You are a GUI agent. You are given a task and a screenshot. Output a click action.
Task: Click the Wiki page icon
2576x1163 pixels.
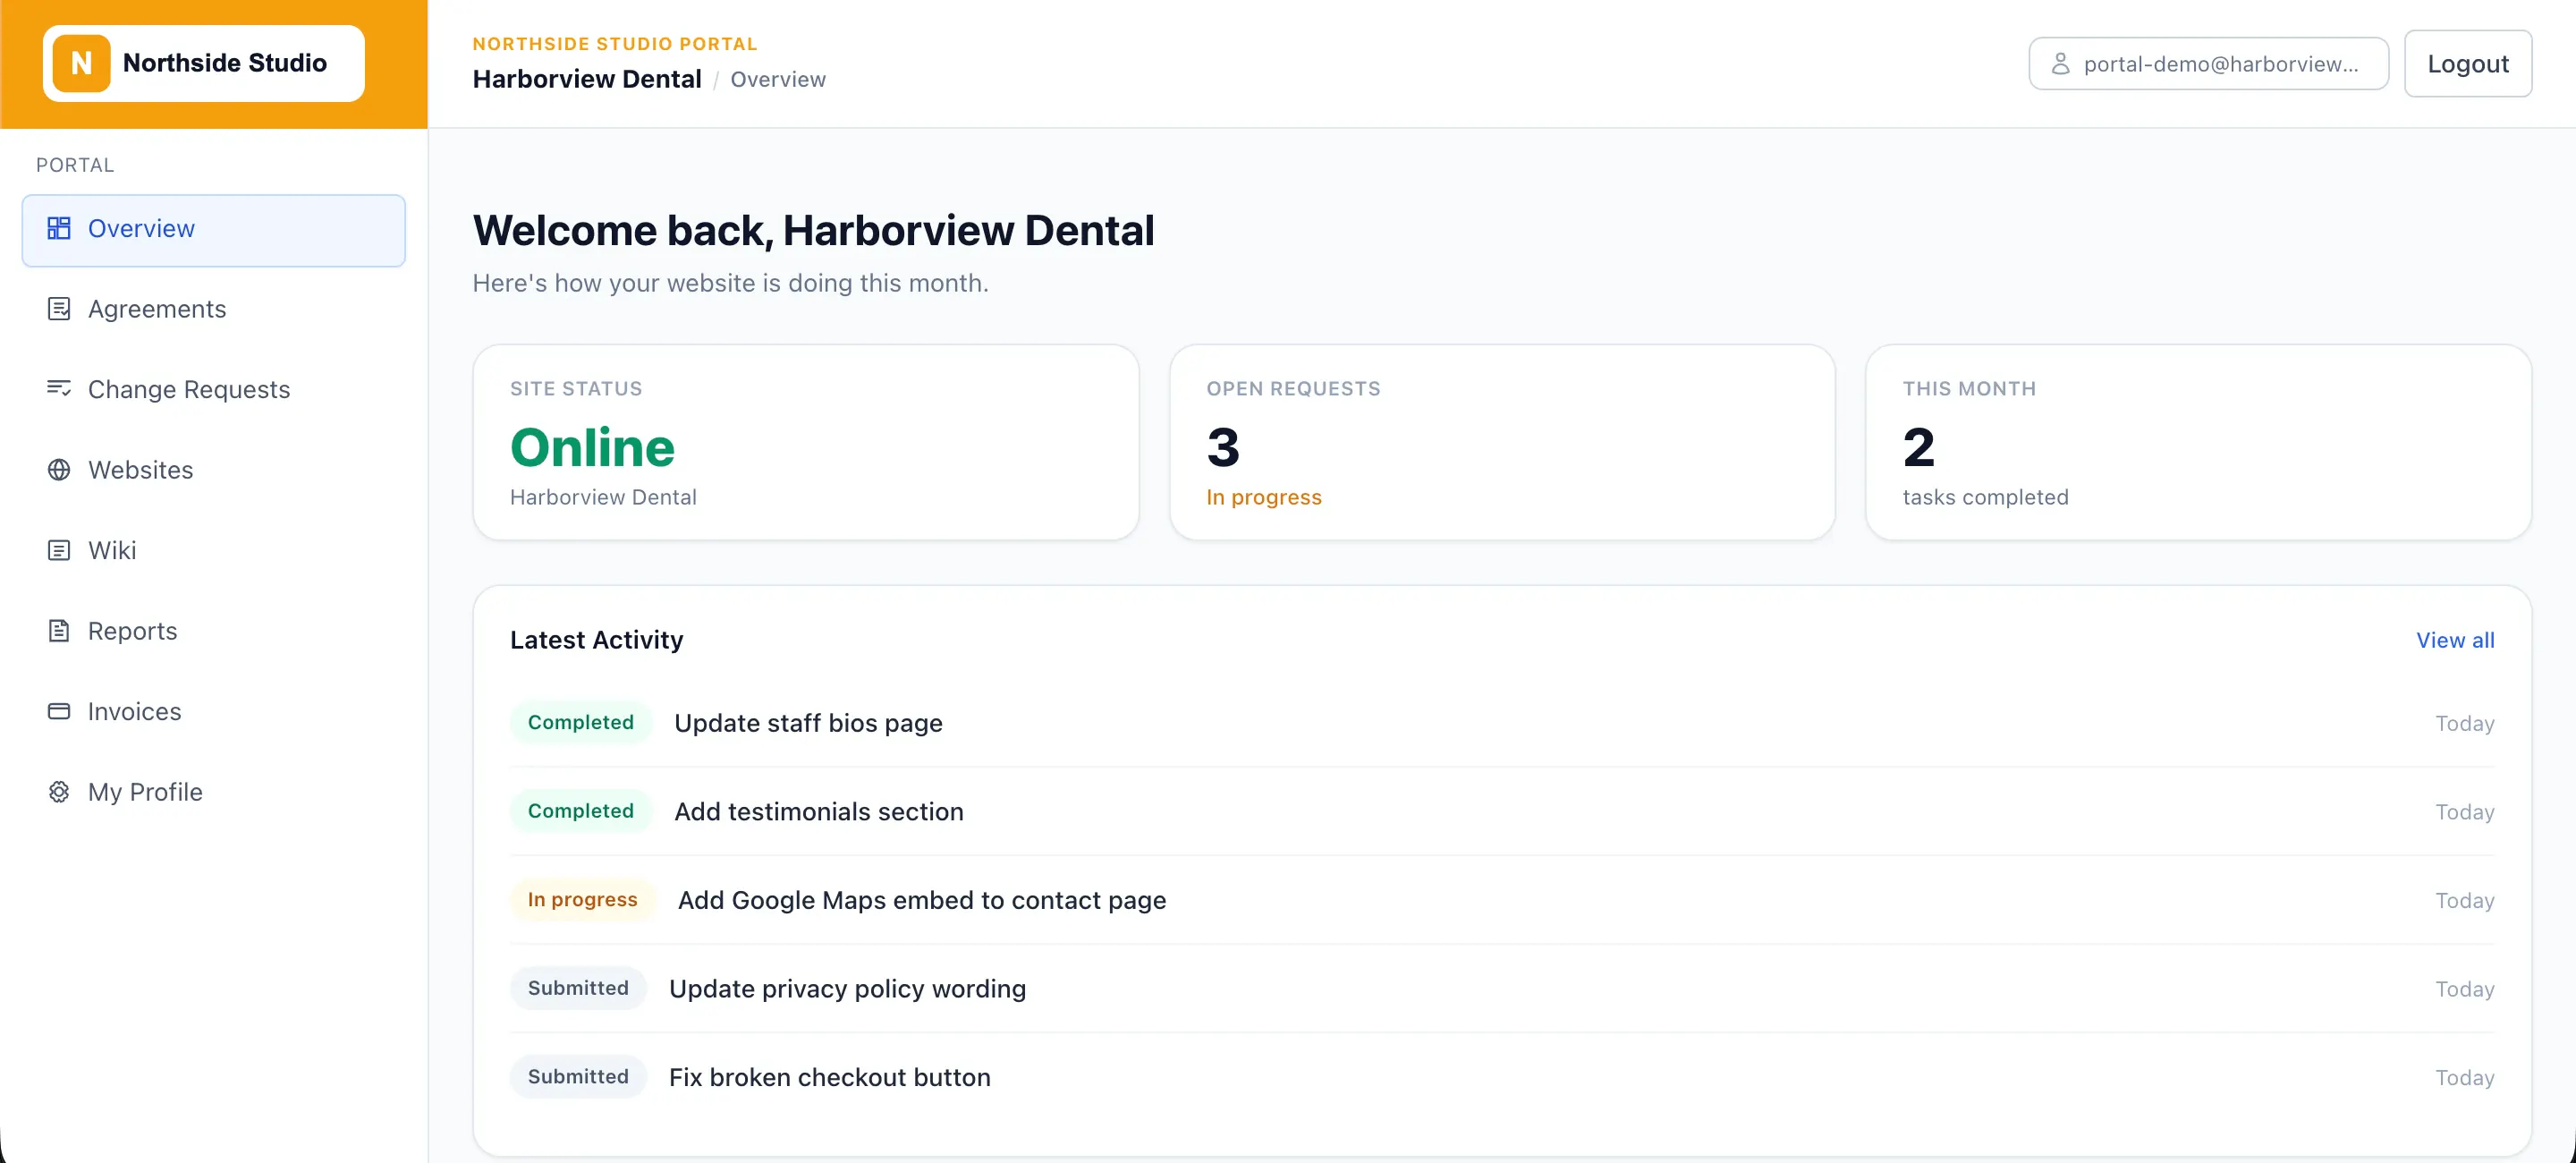[59, 550]
